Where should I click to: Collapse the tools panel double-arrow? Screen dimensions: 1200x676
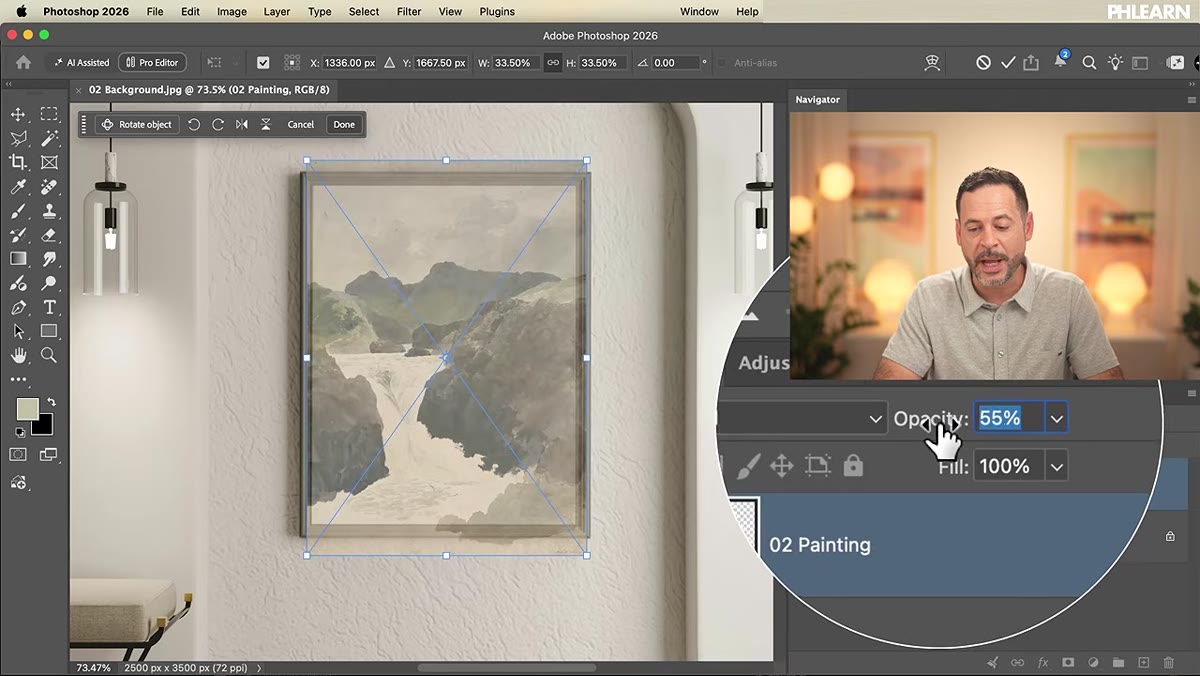click(9, 85)
